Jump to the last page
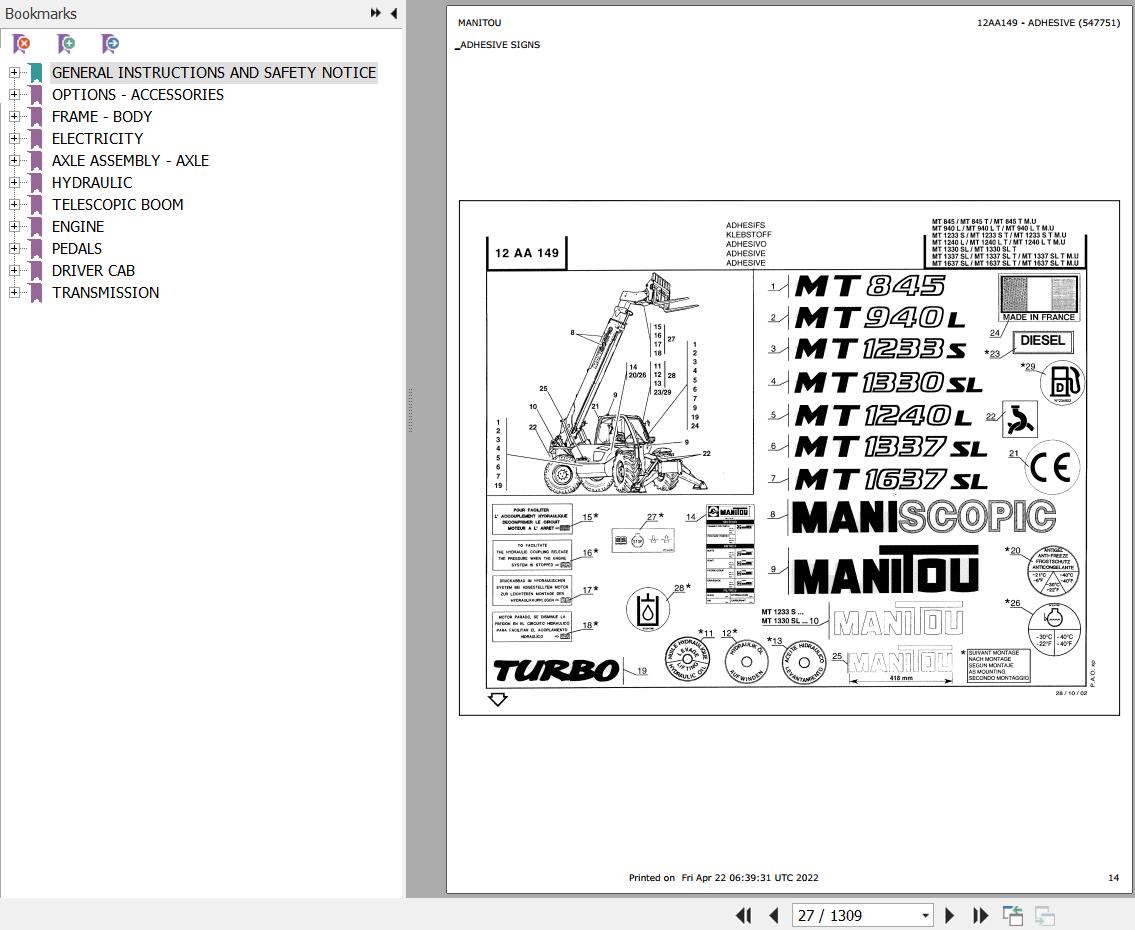The height and width of the screenshot is (930, 1135). tap(979, 915)
